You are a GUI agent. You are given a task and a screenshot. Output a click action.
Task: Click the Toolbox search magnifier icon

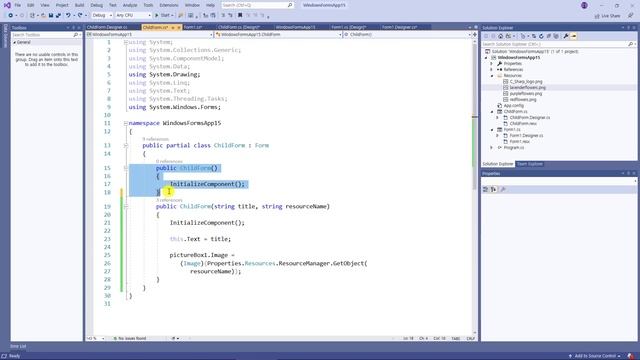click(x=76, y=35)
